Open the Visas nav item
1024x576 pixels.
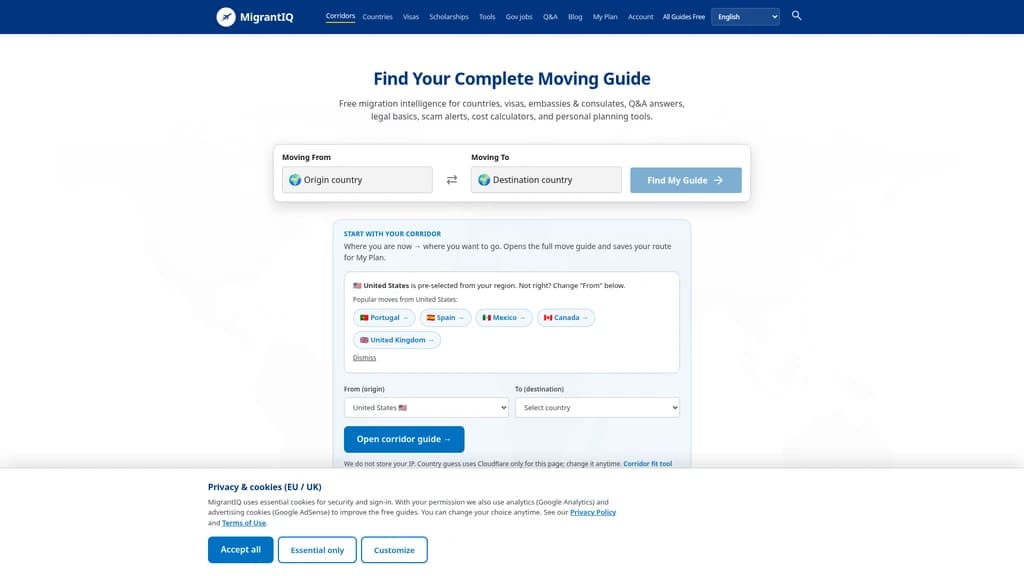coord(411,17)
